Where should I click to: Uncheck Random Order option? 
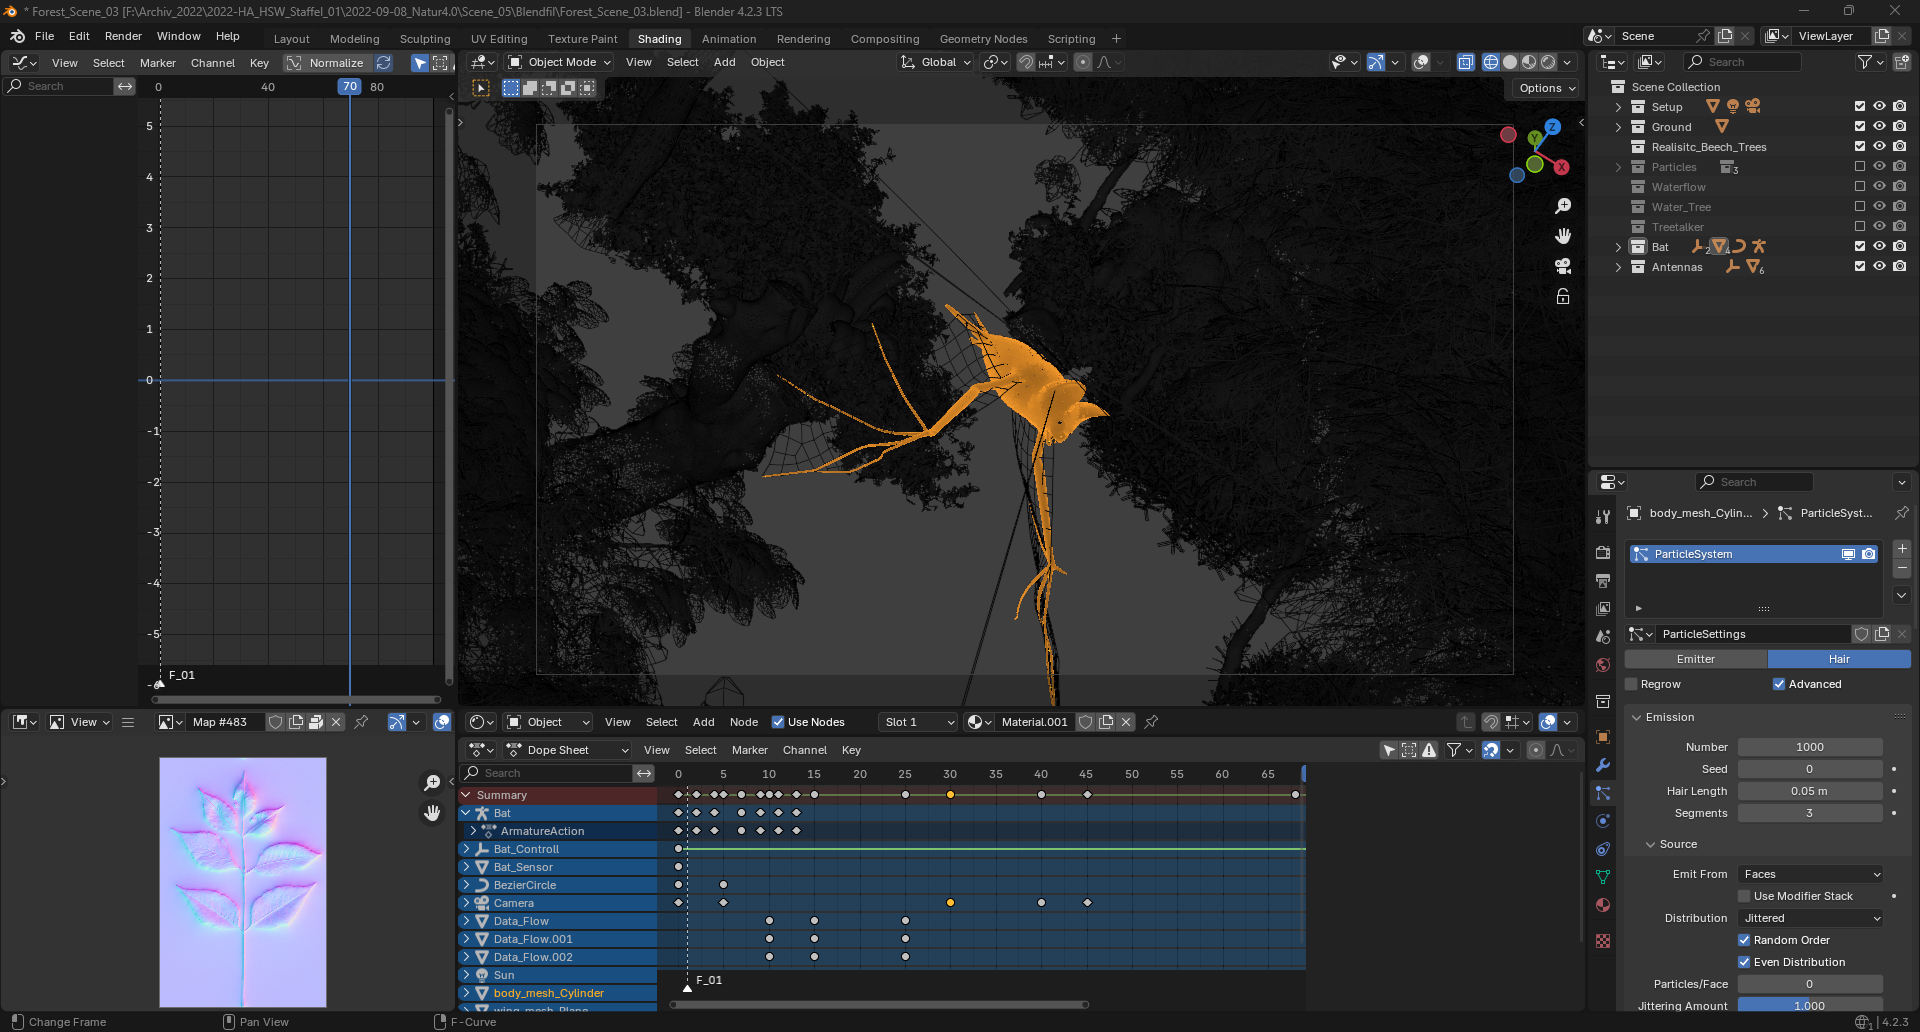1744,940
